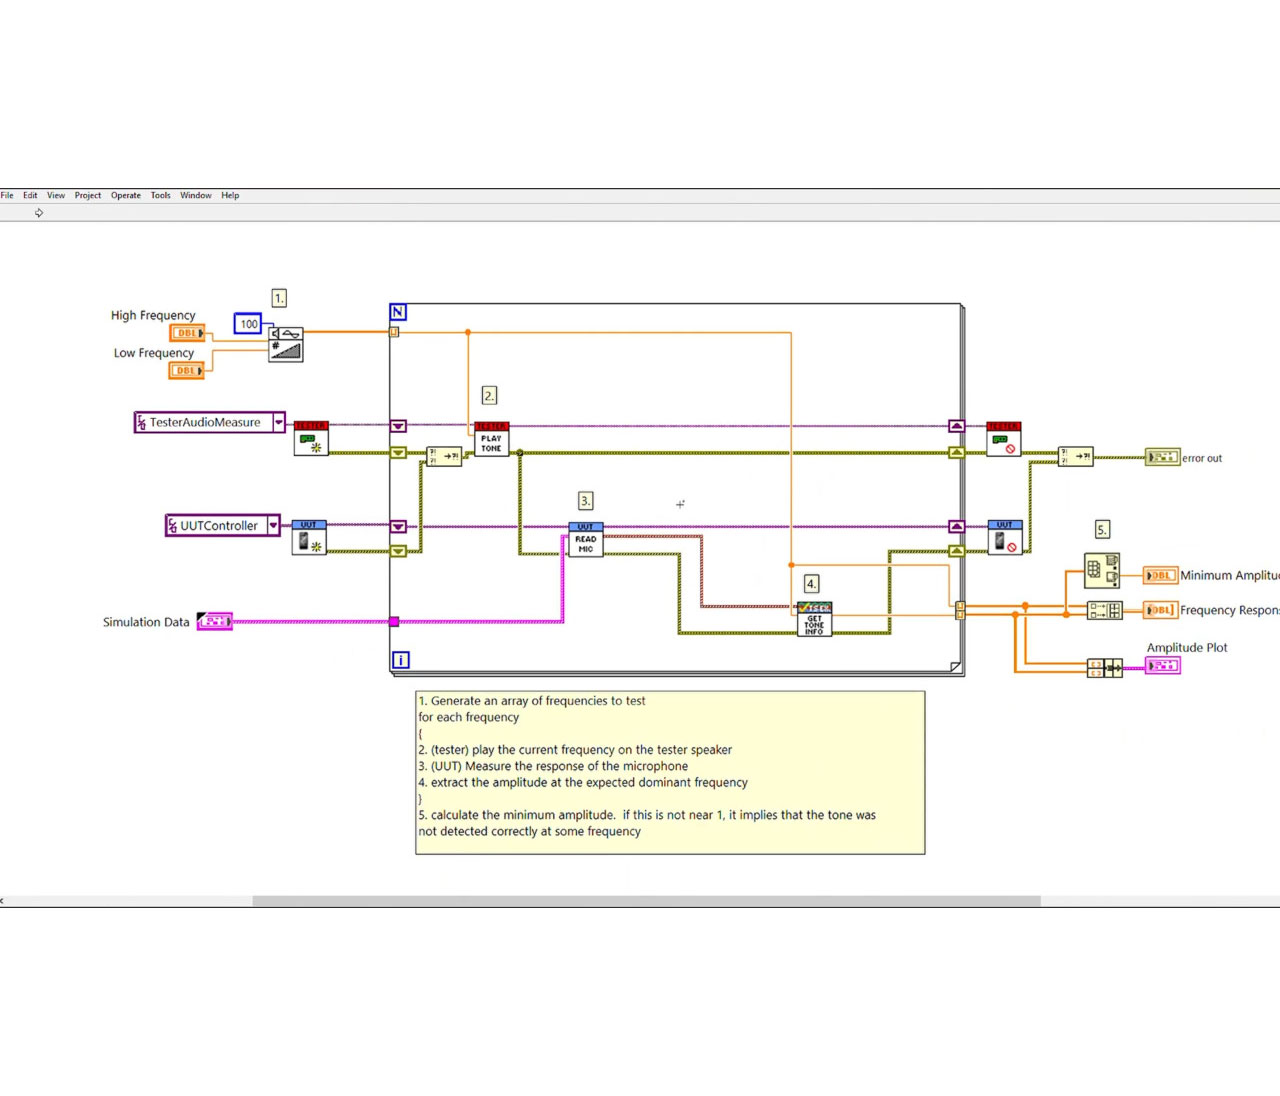Viewport: 1280px width, 1096px height.
Task: Click the horizontal scrollbar thumb
Action: click(x=646, y=901)
